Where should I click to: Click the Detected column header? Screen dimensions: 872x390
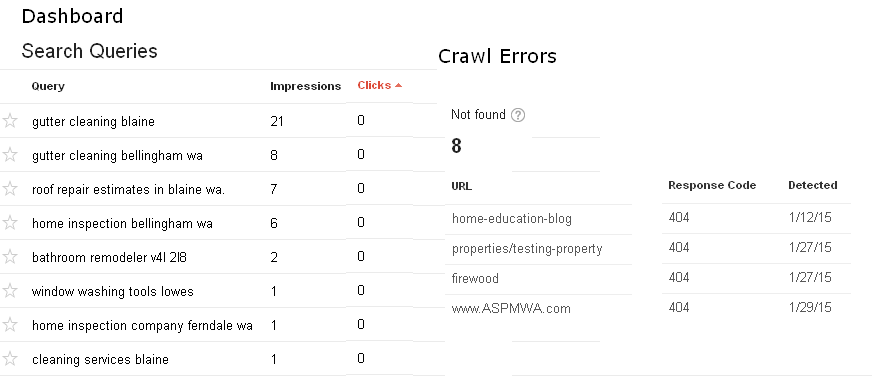pyautogui.click(x=812, y=185)
